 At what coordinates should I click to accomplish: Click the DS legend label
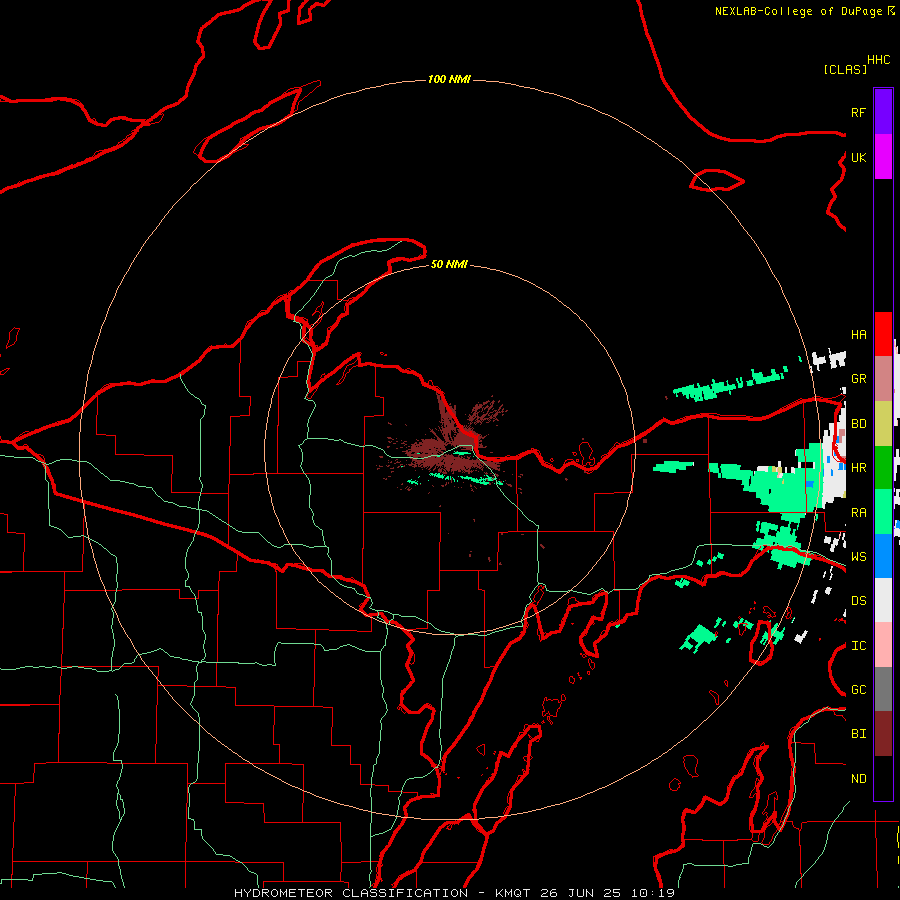coord(858,601)
